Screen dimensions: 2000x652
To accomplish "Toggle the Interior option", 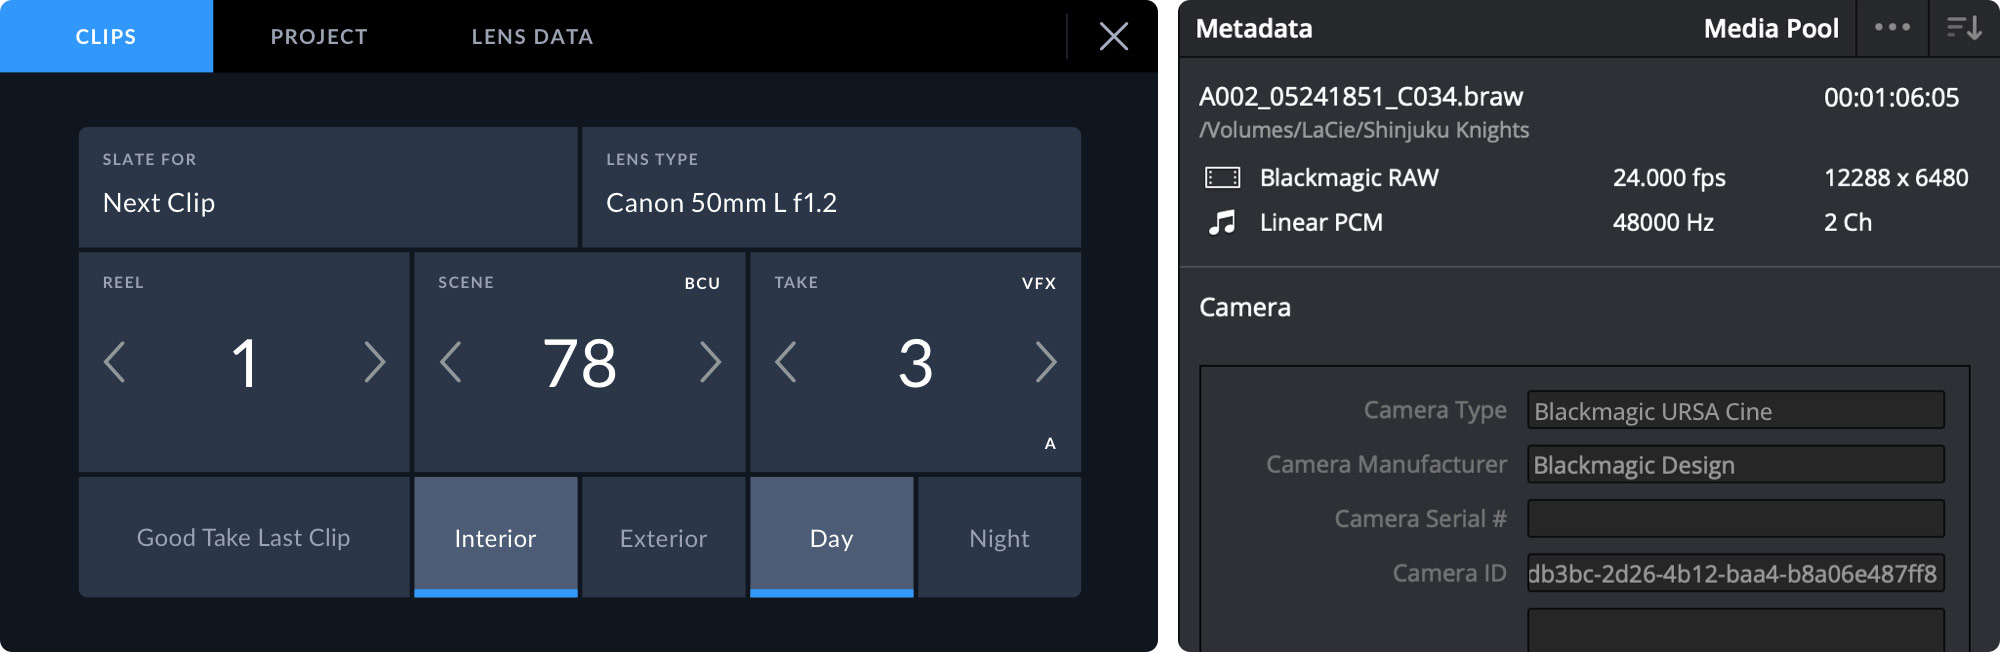I will pos(496,537).
